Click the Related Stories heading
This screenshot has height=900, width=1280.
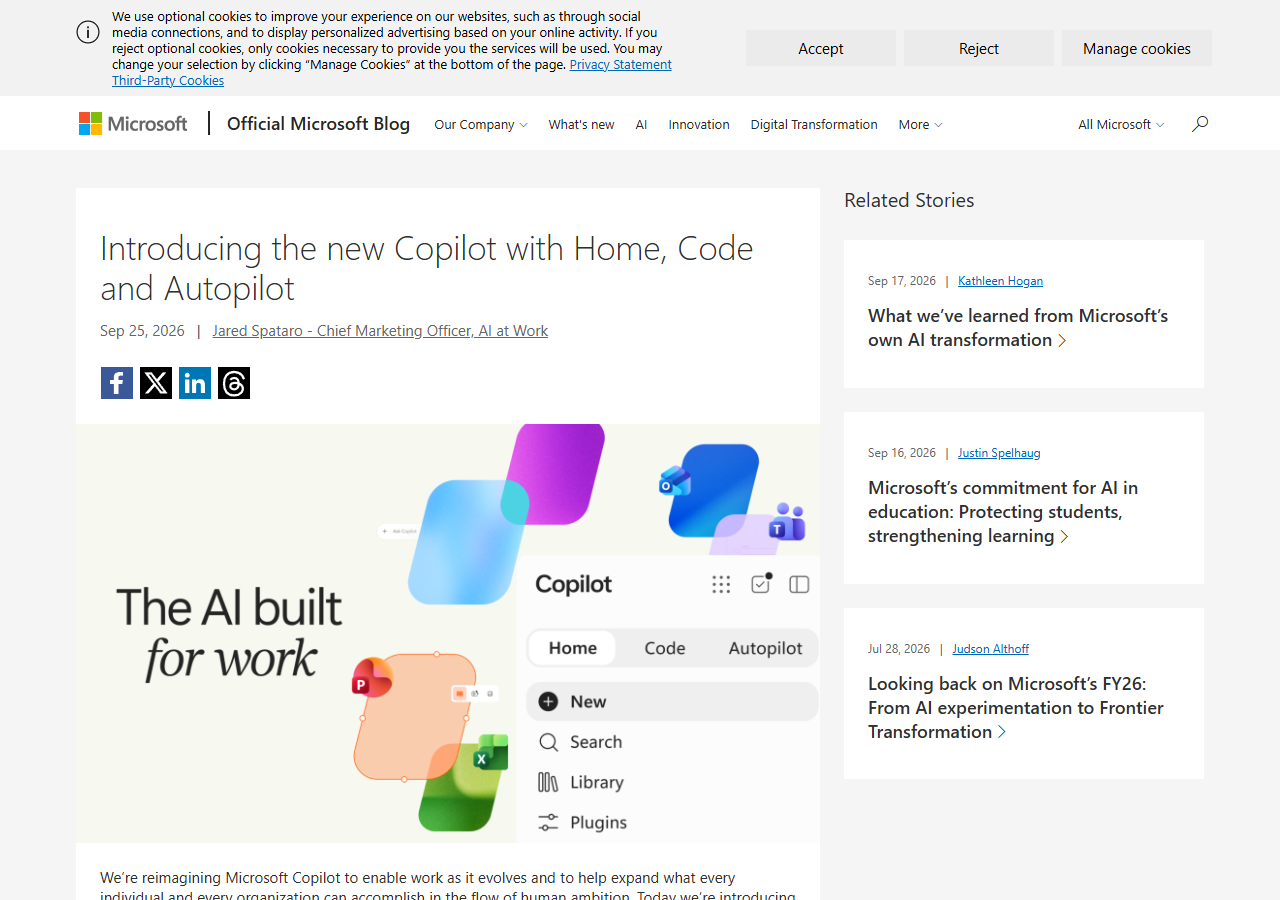pos(909,200)
